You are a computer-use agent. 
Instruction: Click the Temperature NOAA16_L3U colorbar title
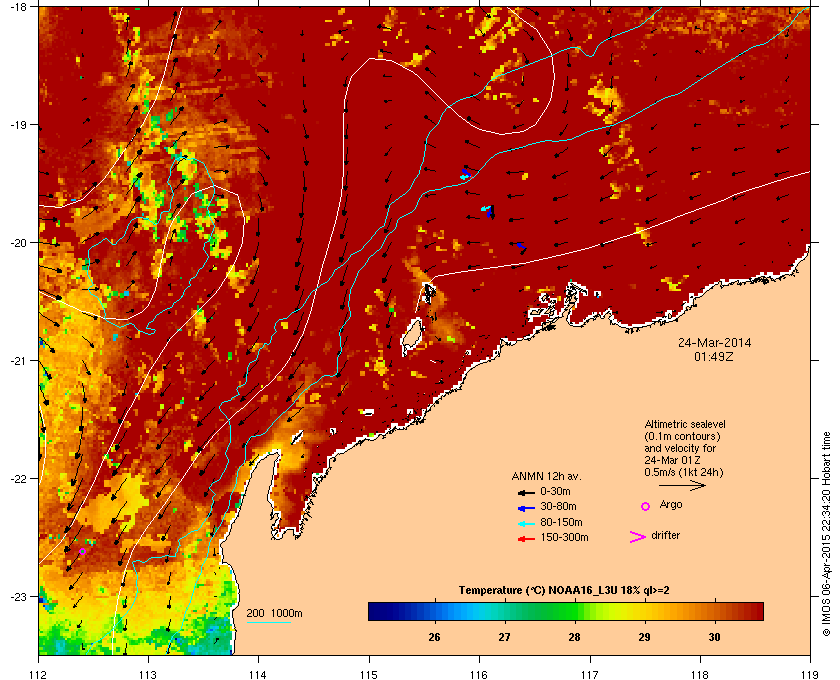564,591
